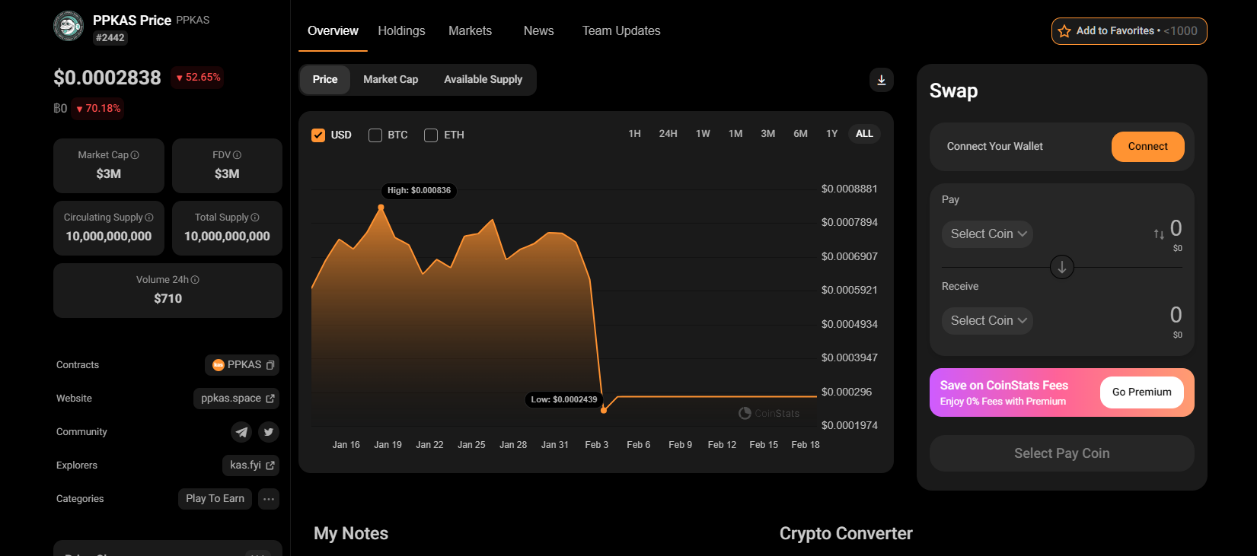
Task: Set chart range to ALL
Action: [x=864, y=134]
